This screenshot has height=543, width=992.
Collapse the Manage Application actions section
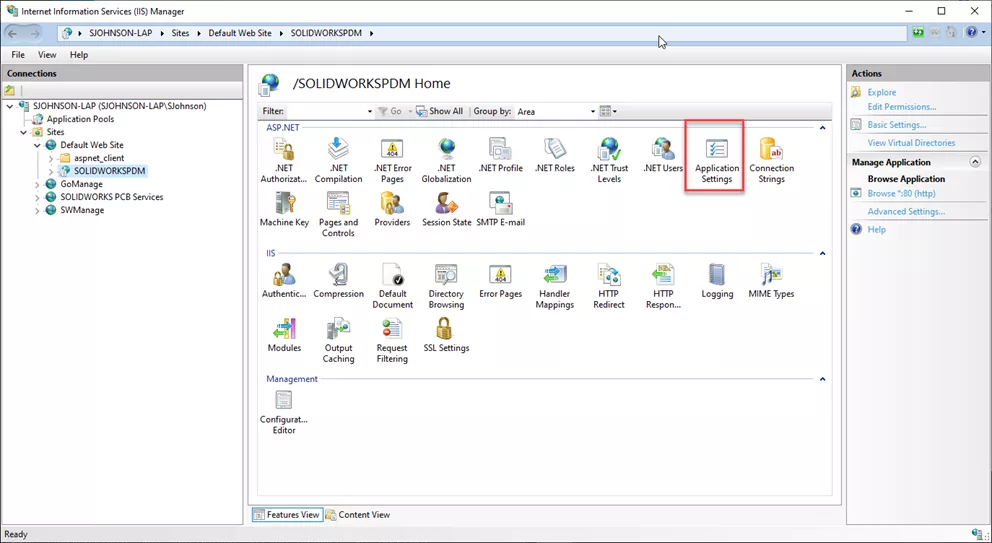click(x=975, y=162)
